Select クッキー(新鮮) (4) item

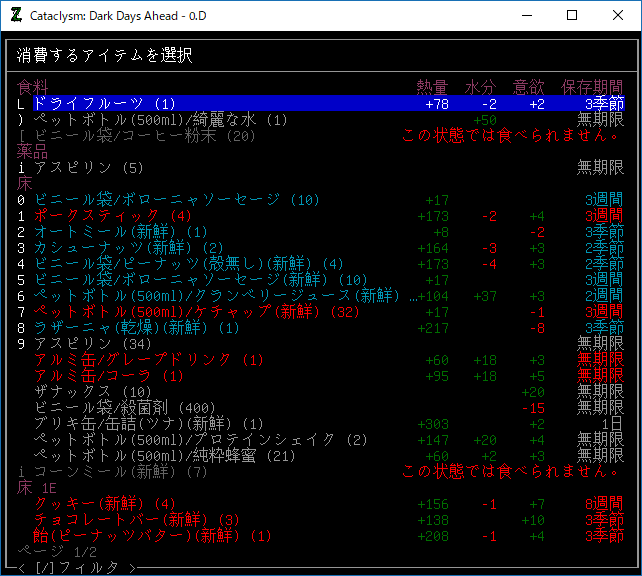point(104,504)
